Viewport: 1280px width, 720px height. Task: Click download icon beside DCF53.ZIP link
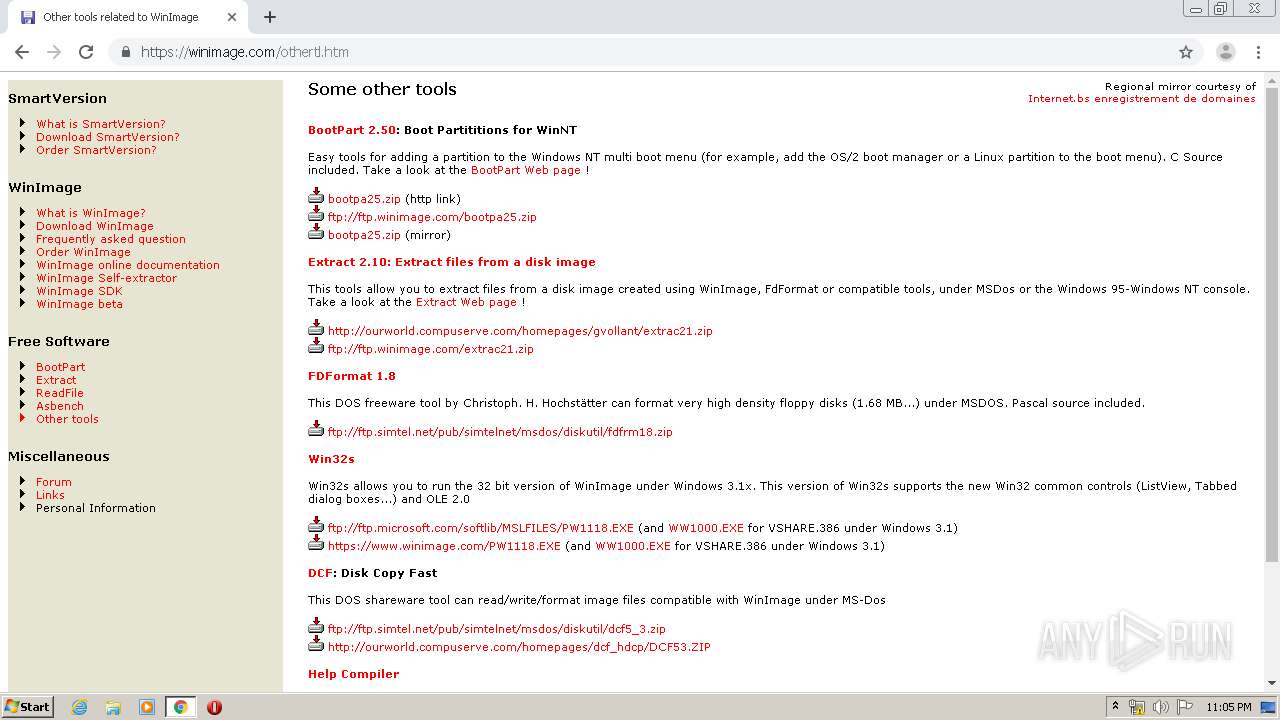[316, 643]
